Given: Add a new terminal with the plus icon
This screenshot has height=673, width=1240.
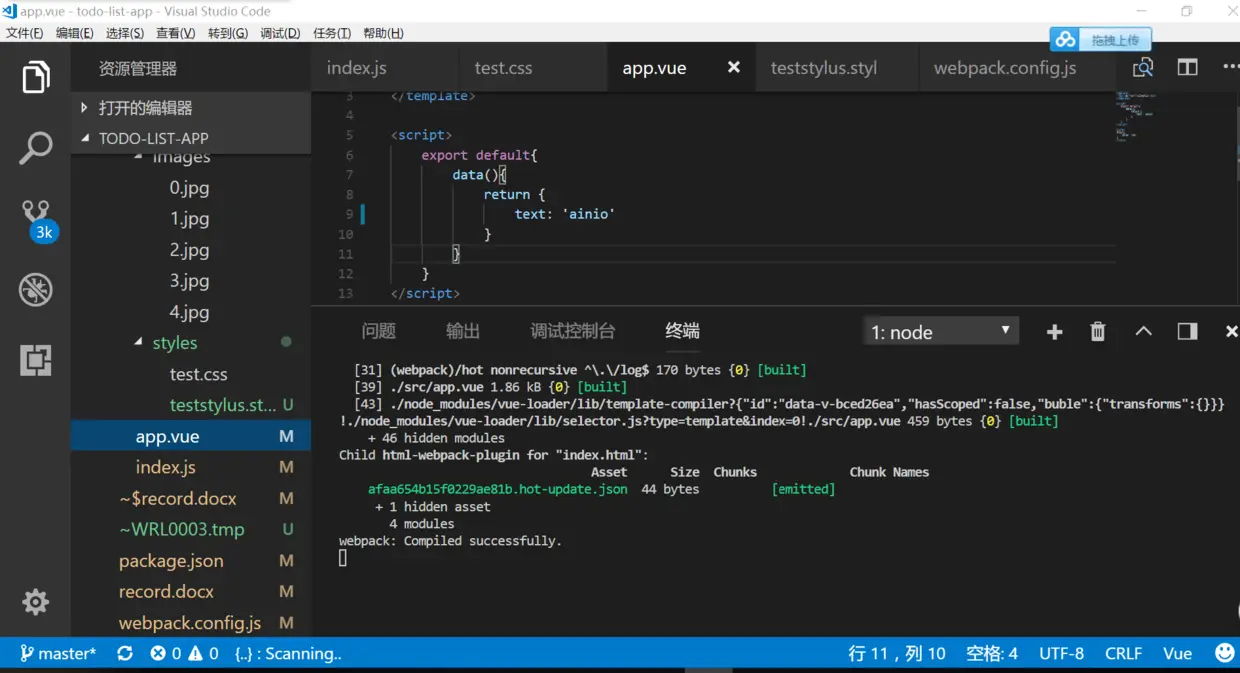Looking at the screenshot, I should [x=1054, y=331].
